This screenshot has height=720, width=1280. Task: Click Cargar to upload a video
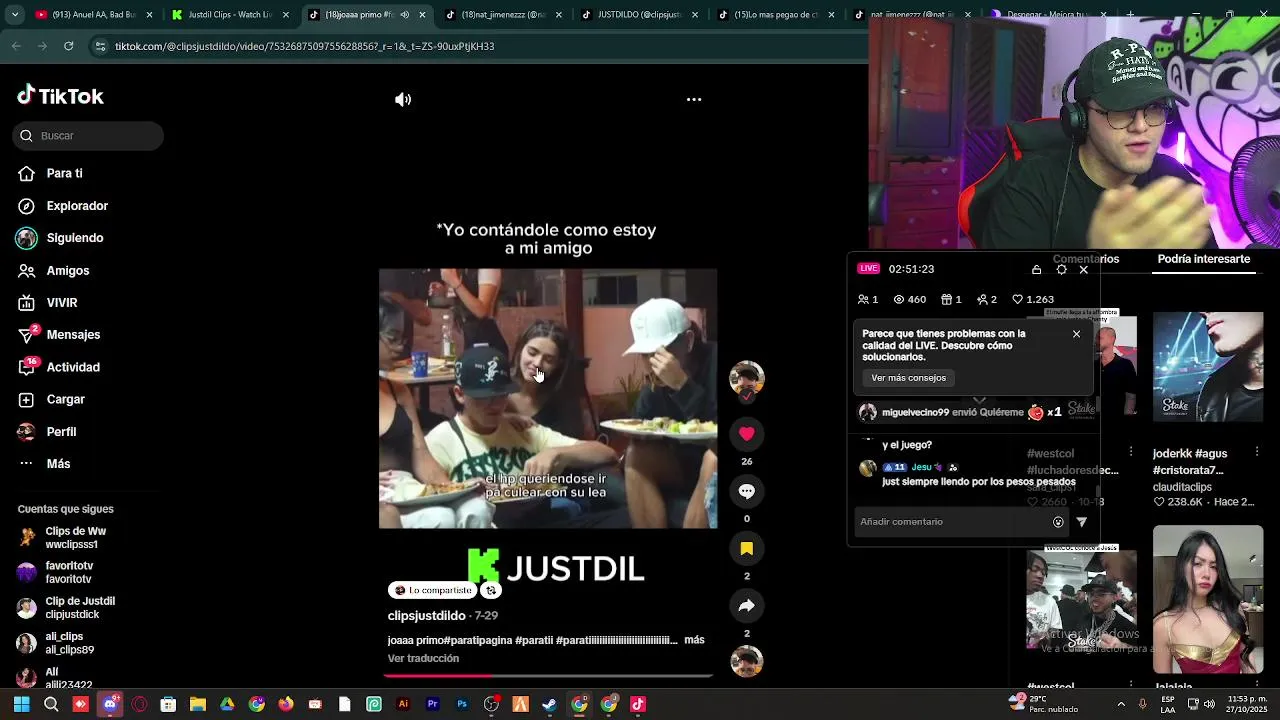(x=65, y=399)
